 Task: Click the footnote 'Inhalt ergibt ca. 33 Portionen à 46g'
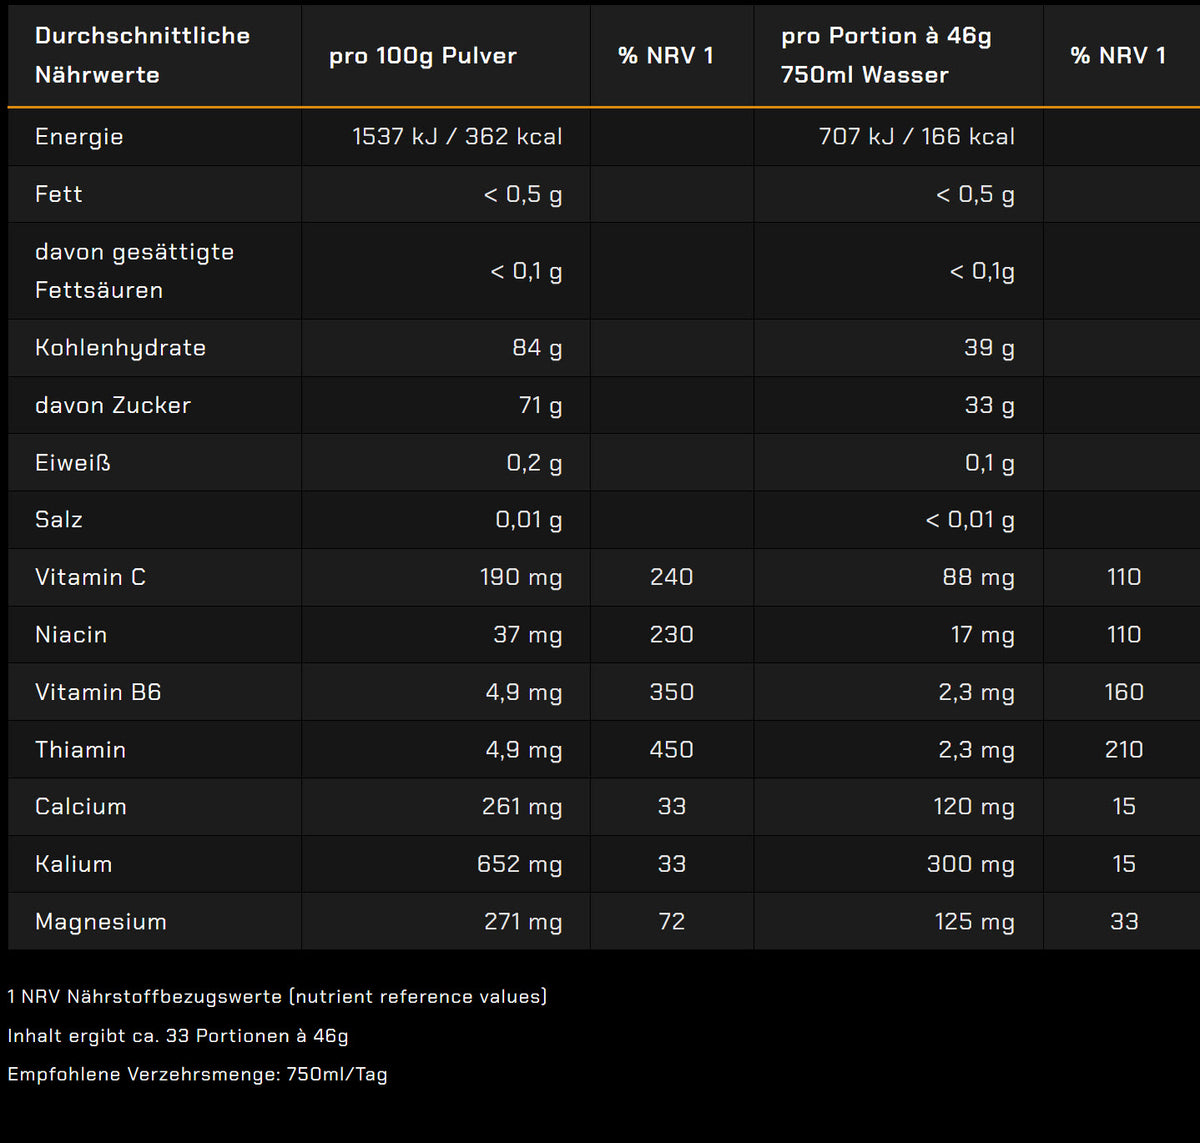coord(178,1036)
